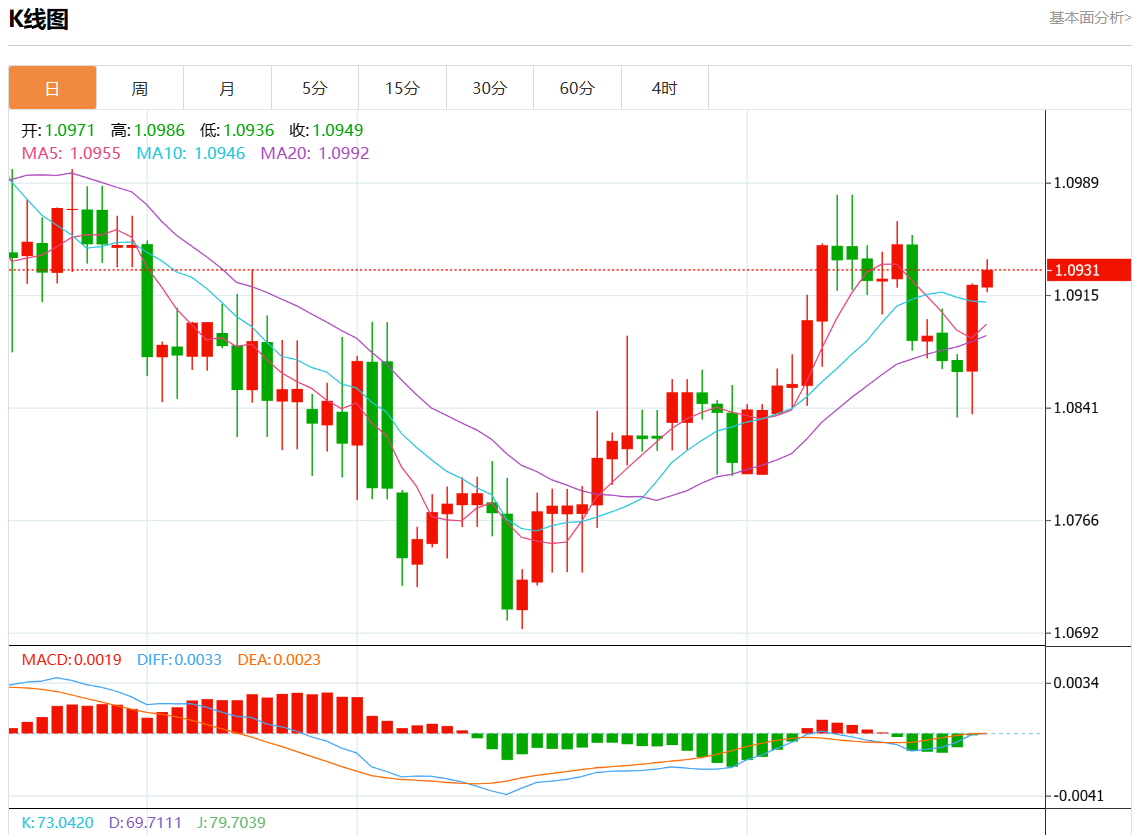Image resolution: width=1132 pixels, height=835 pixels.
Task: Show the 60分 chart tab
Action: 577,88
